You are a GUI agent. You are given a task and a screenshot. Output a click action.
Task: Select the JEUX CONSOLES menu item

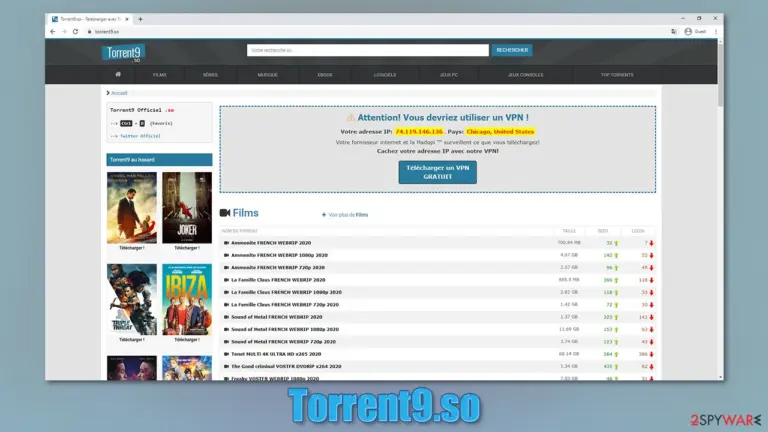tap(526, 75)
